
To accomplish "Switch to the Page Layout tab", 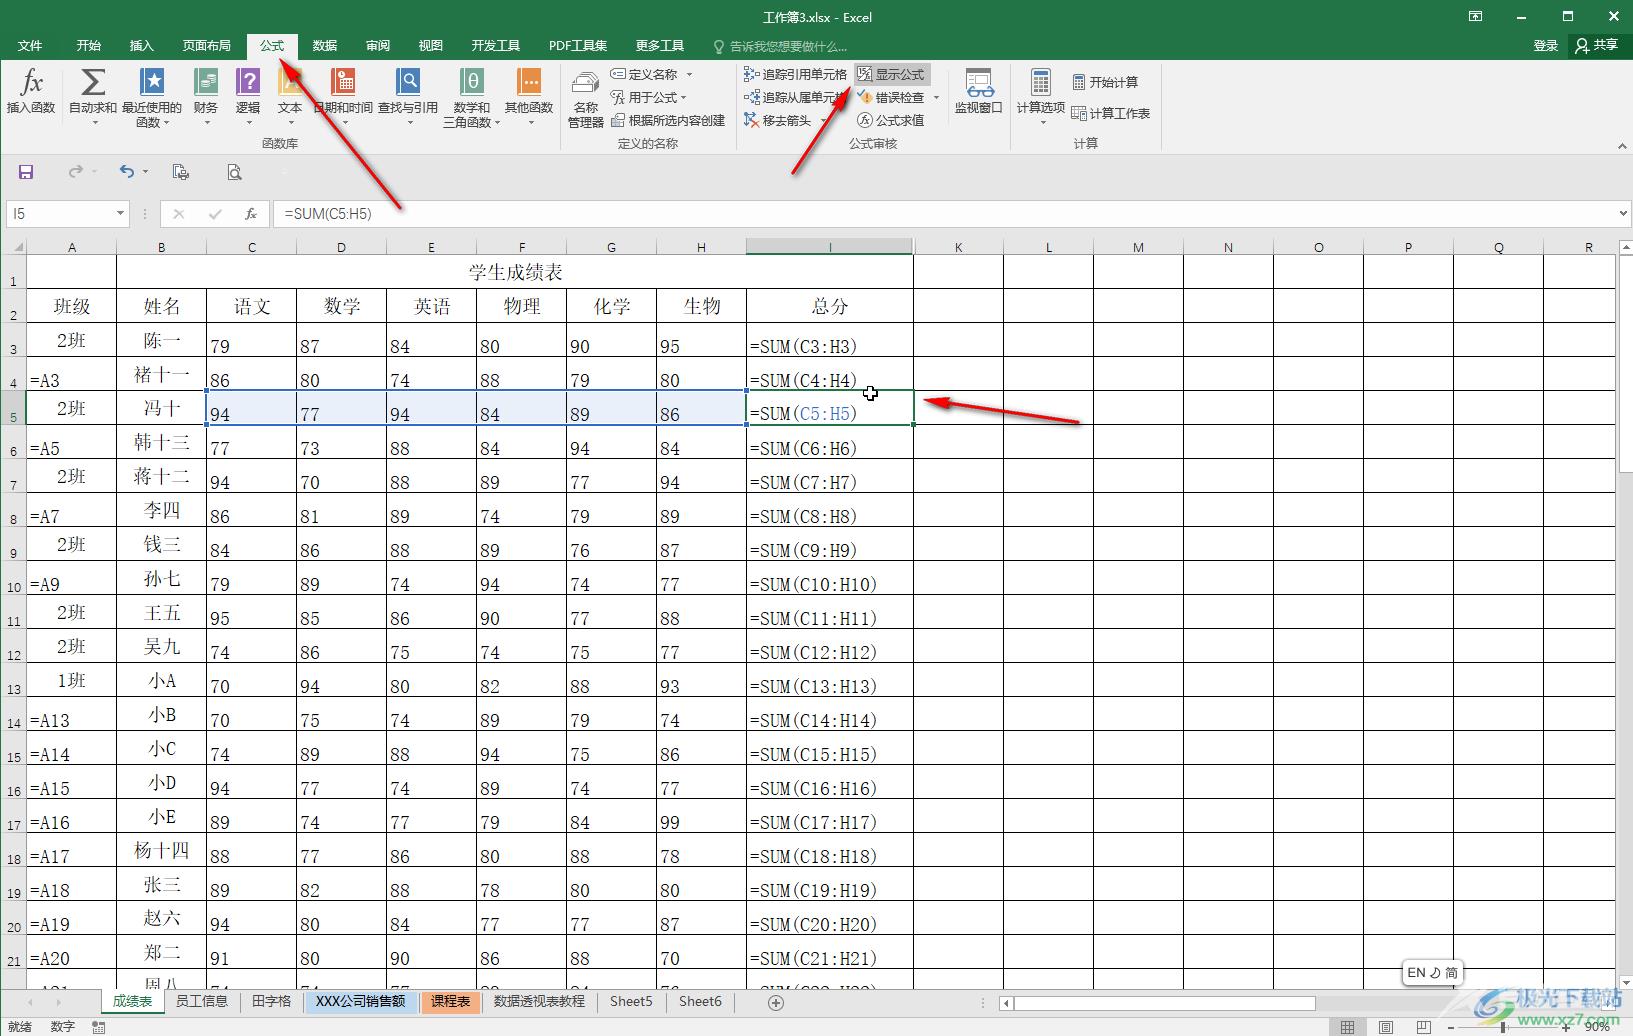I will pos(206,45).
